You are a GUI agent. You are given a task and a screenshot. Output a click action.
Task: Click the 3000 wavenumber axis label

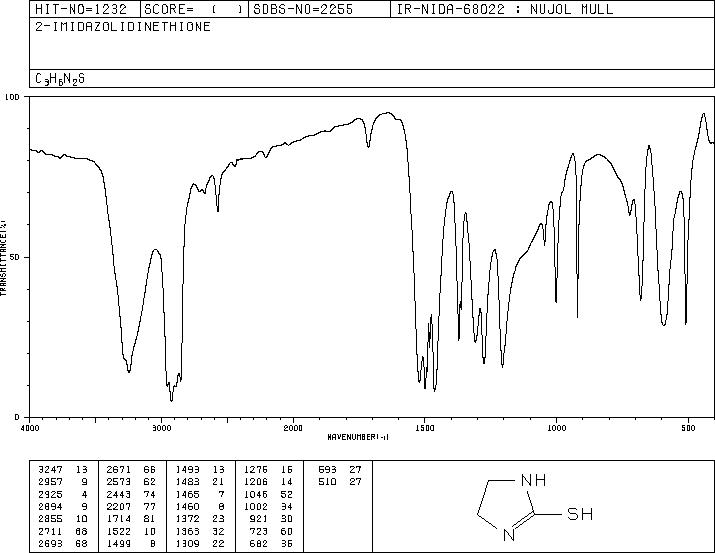(161, 428)
